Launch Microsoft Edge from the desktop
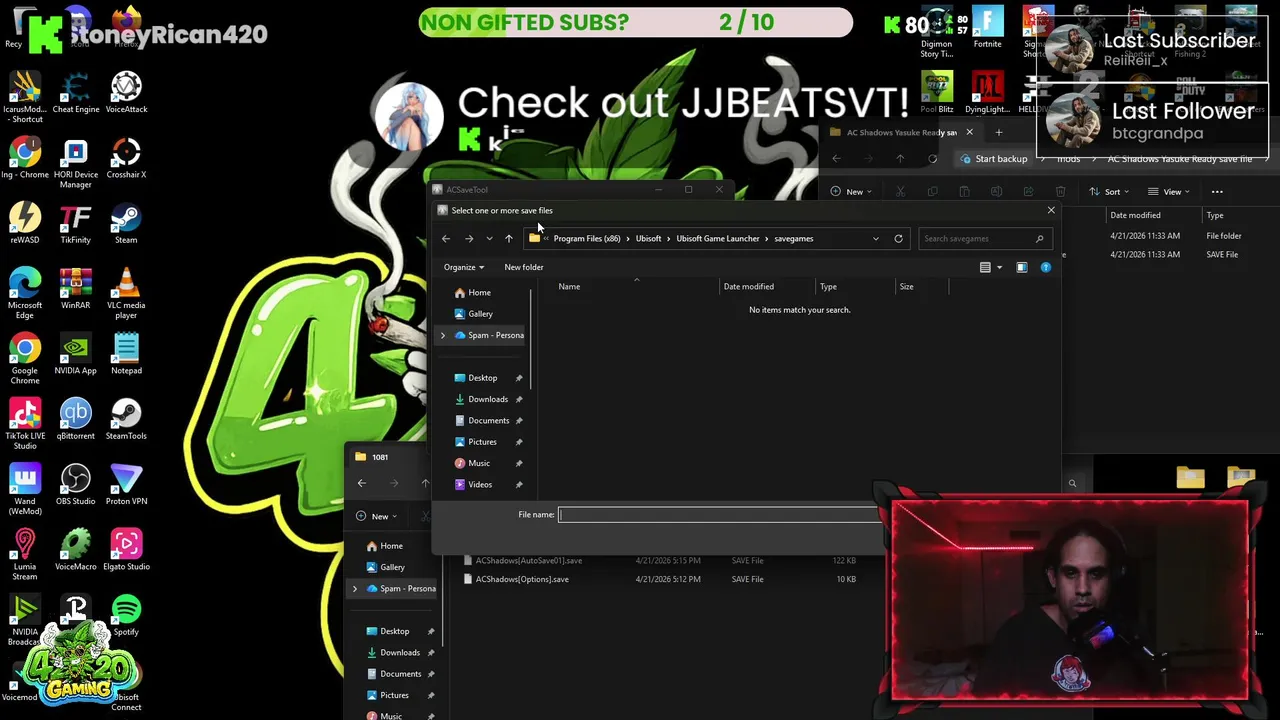1280x720 pixels. 25,292
